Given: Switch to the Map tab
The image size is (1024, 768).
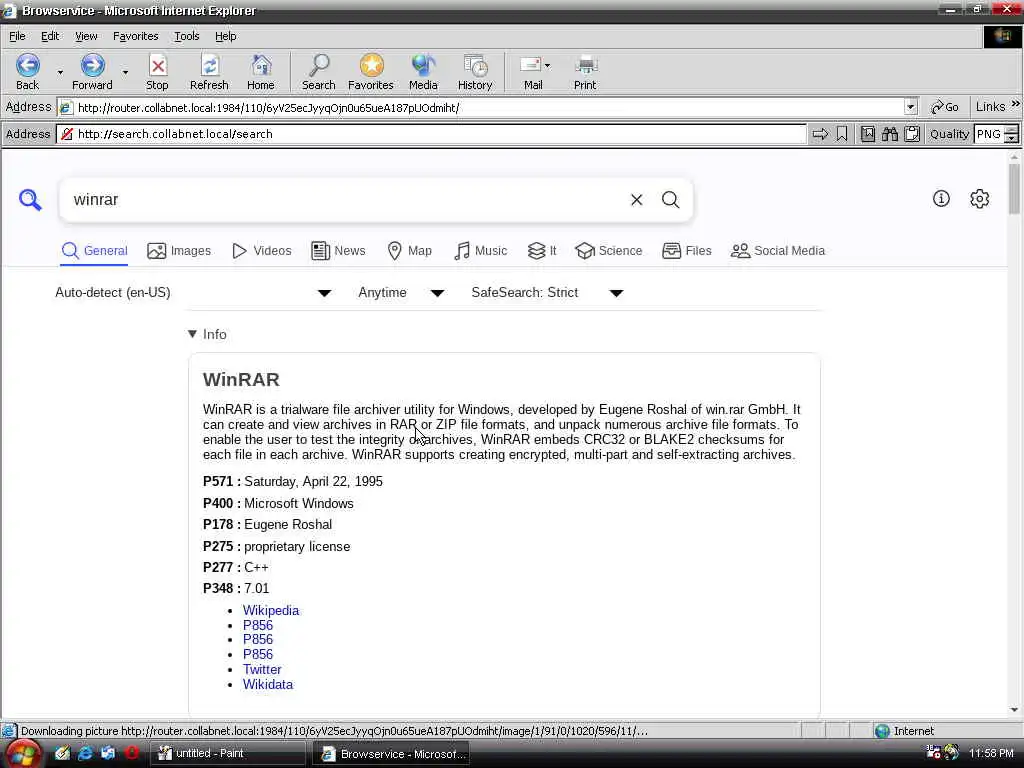Looking at the screenshot, I should (409, 251).
